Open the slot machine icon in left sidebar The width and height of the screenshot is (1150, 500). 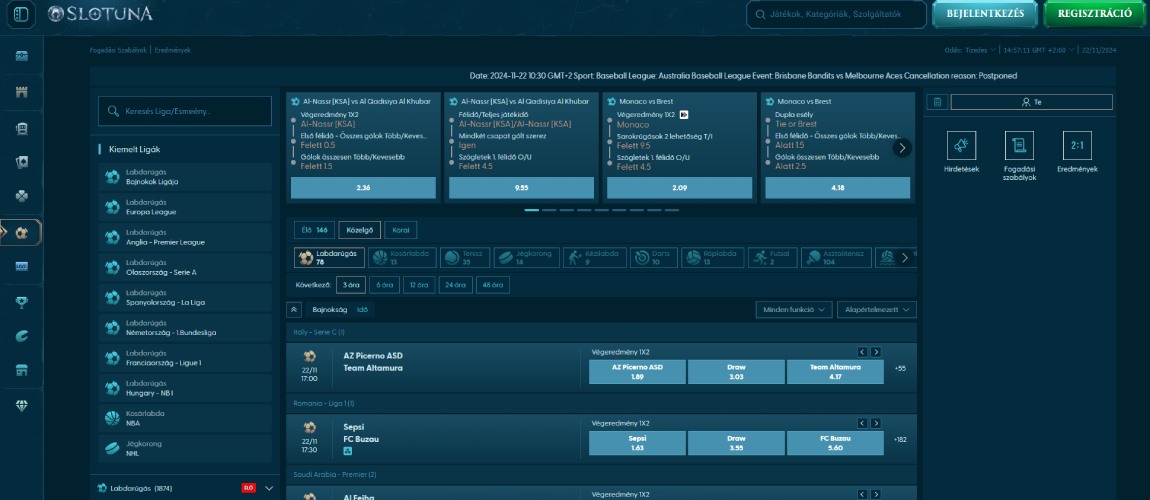[21, 128]
